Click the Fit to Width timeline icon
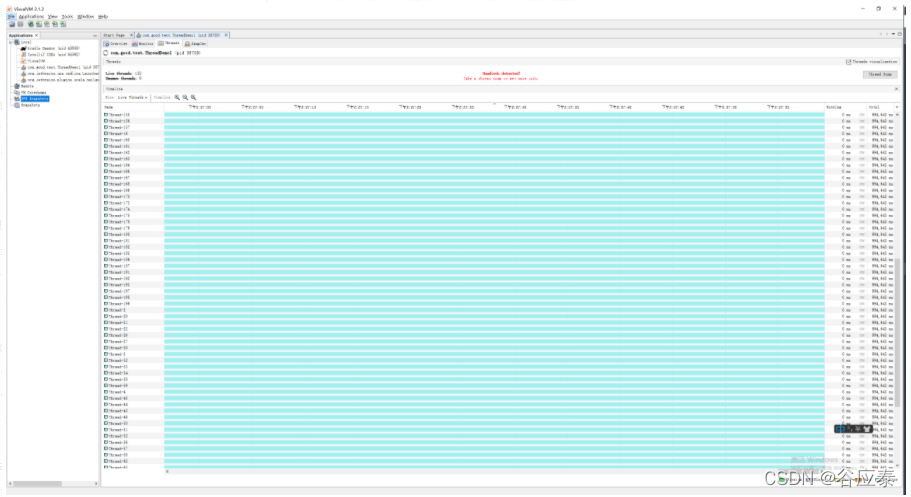Image resolution: width=911 pixels, height=497 pixels. pos(193,98)
